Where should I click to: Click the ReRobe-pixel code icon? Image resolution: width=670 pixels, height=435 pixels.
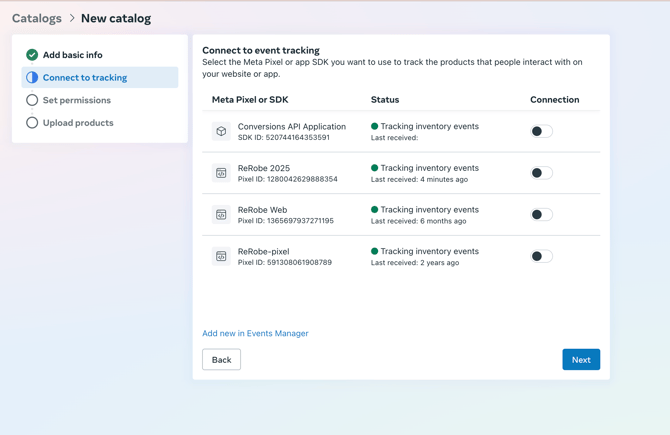[221, 256]
